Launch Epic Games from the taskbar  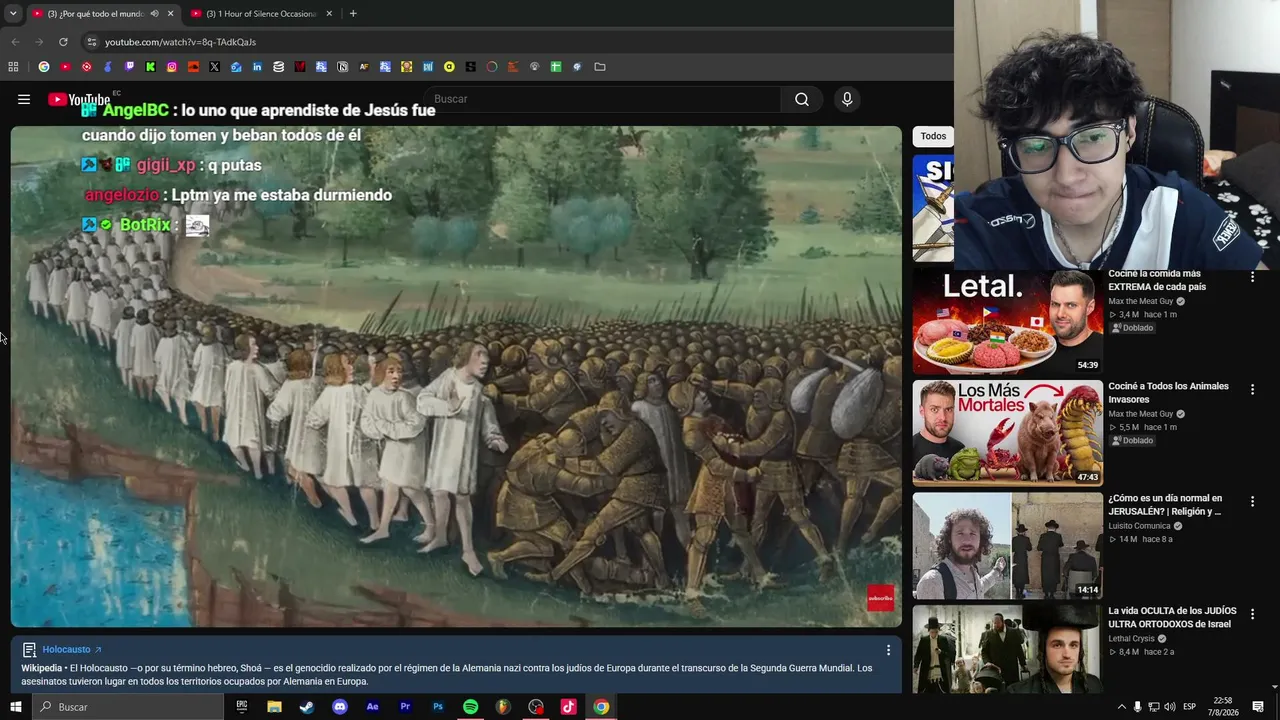click(241, 707)
